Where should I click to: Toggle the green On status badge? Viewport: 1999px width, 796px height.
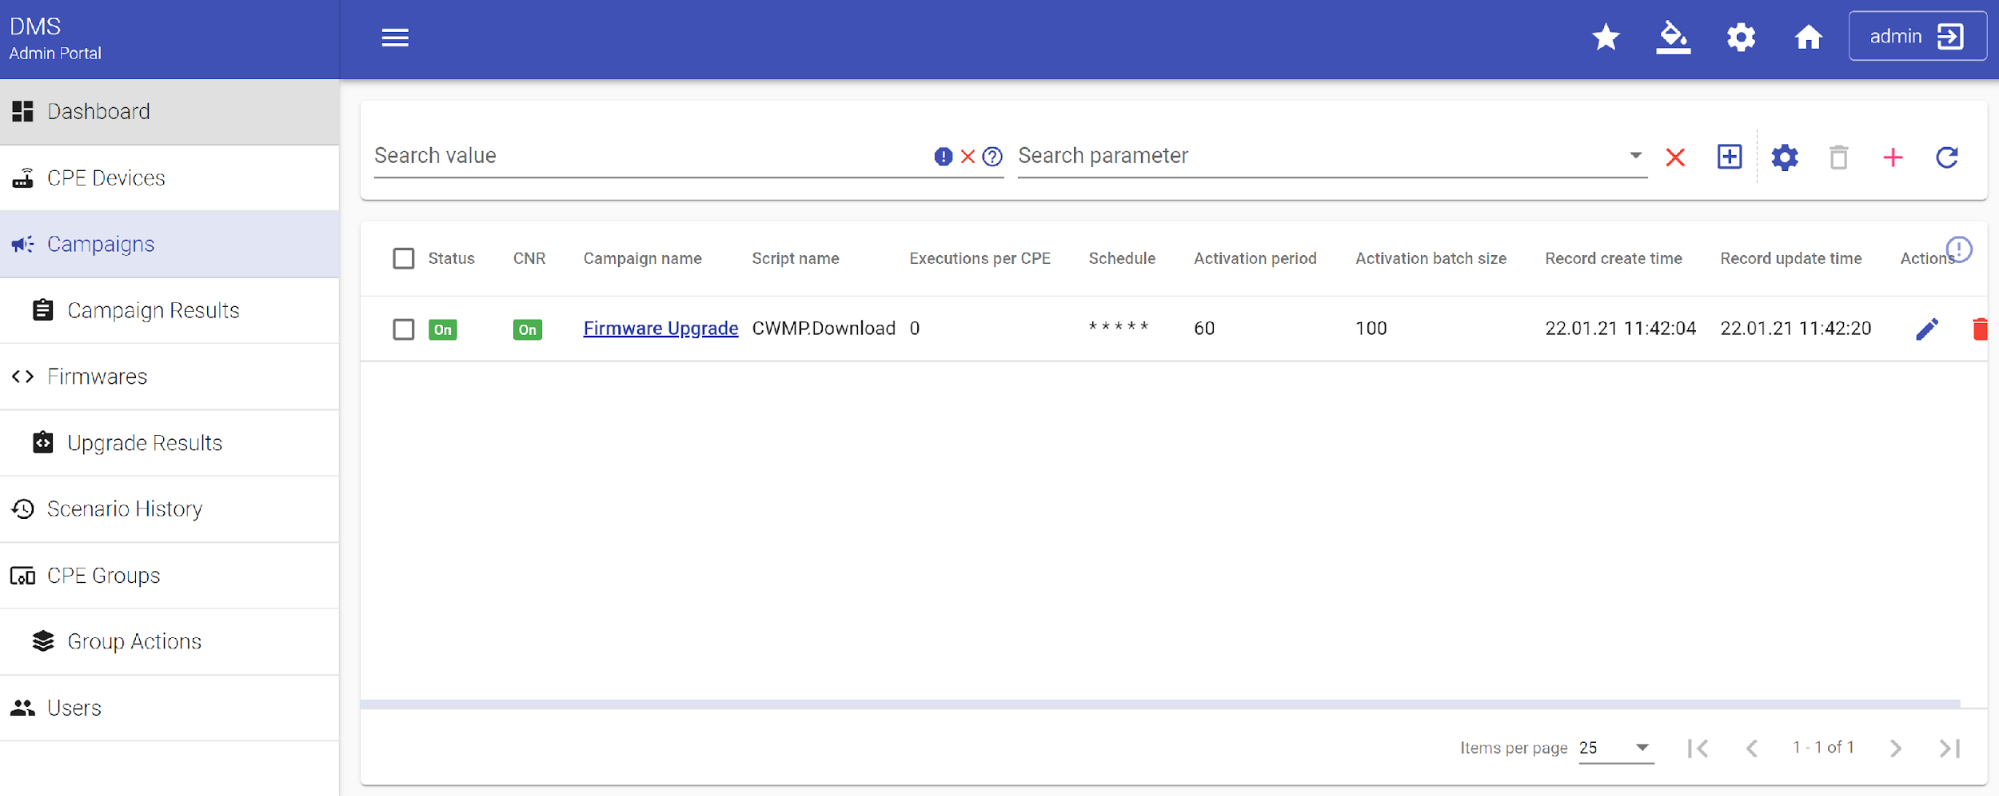tap(442, 329)
